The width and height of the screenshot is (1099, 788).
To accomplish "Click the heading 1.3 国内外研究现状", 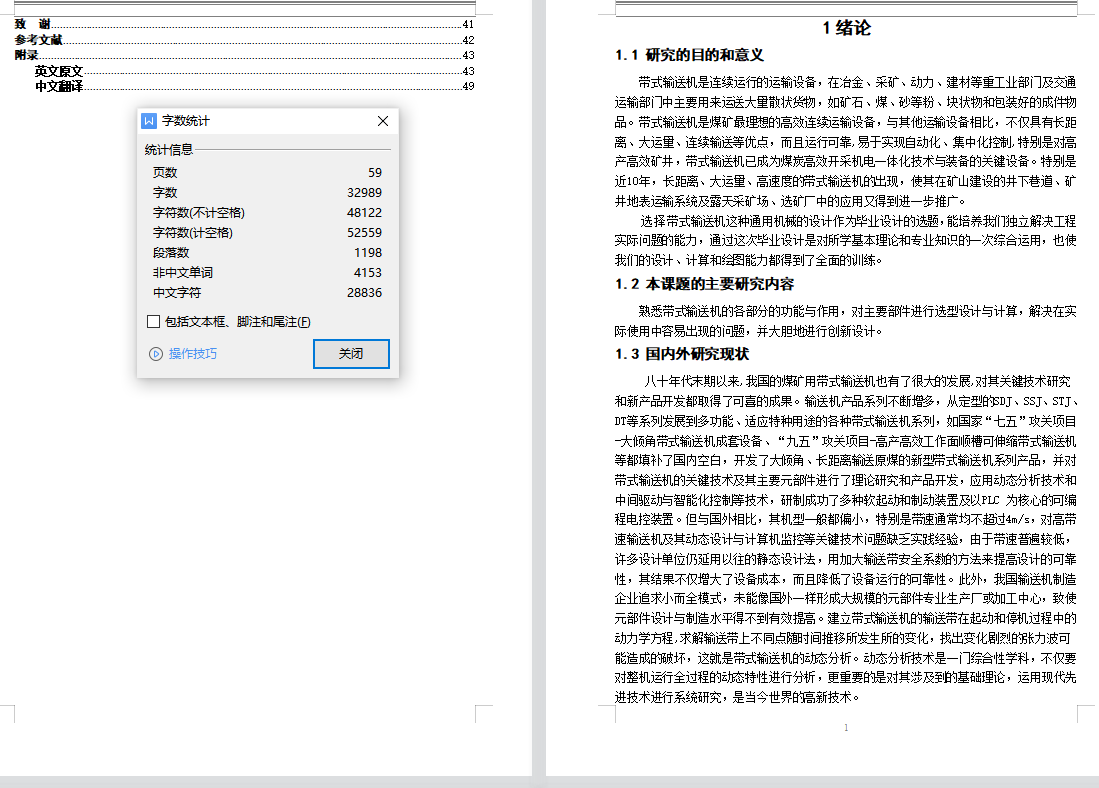I will pyautogui.click(x=682, y=354).
